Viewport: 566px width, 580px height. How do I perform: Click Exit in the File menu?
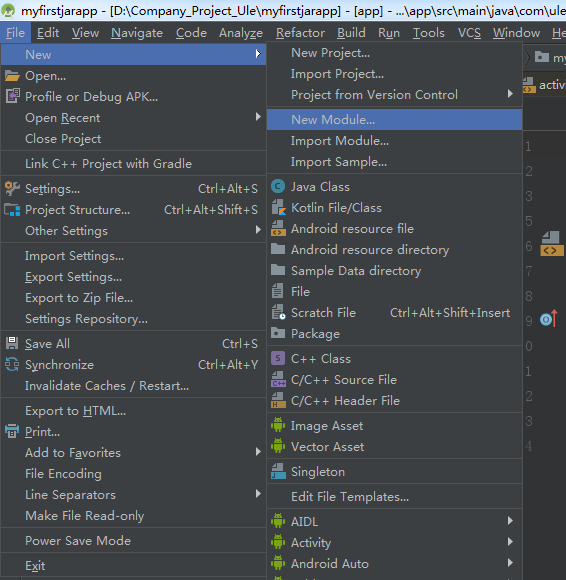pyautogui.click(x=133, y=566)
